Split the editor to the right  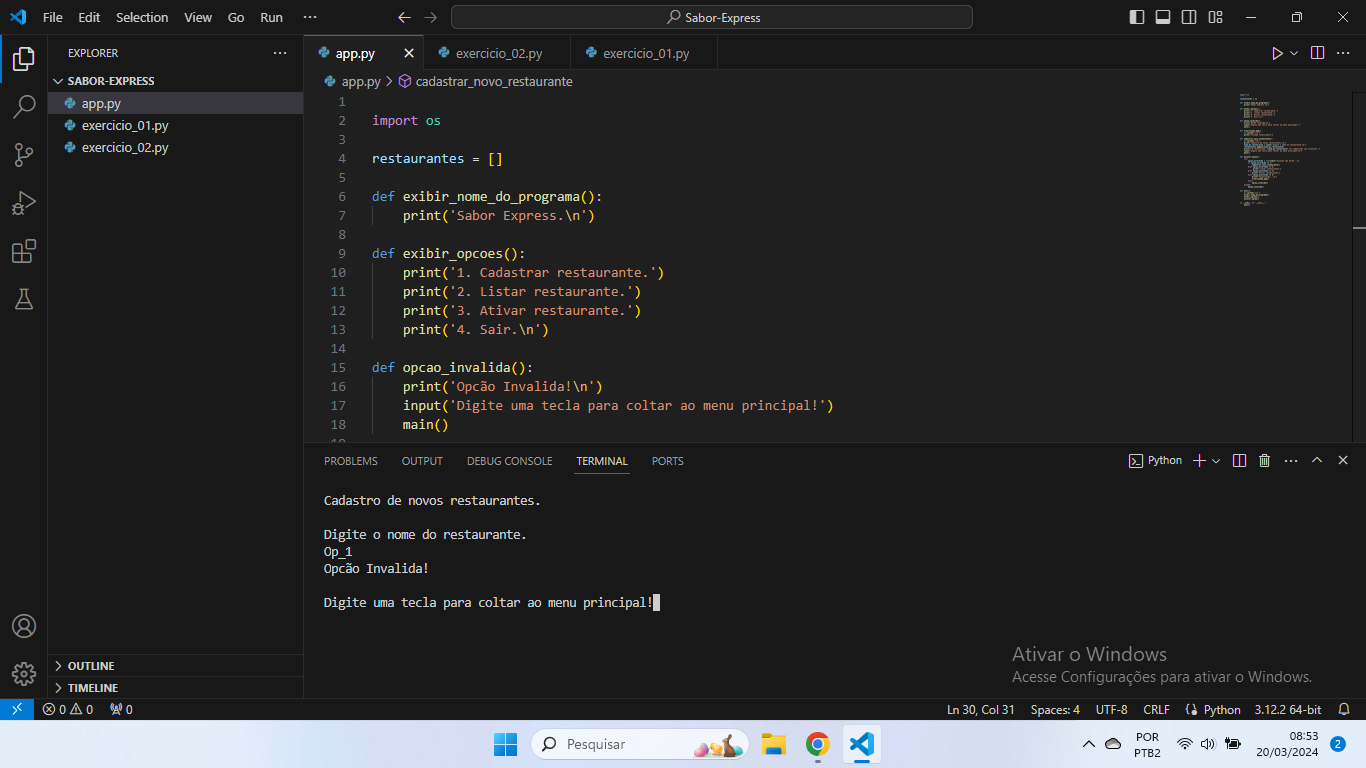(1317, 53)
